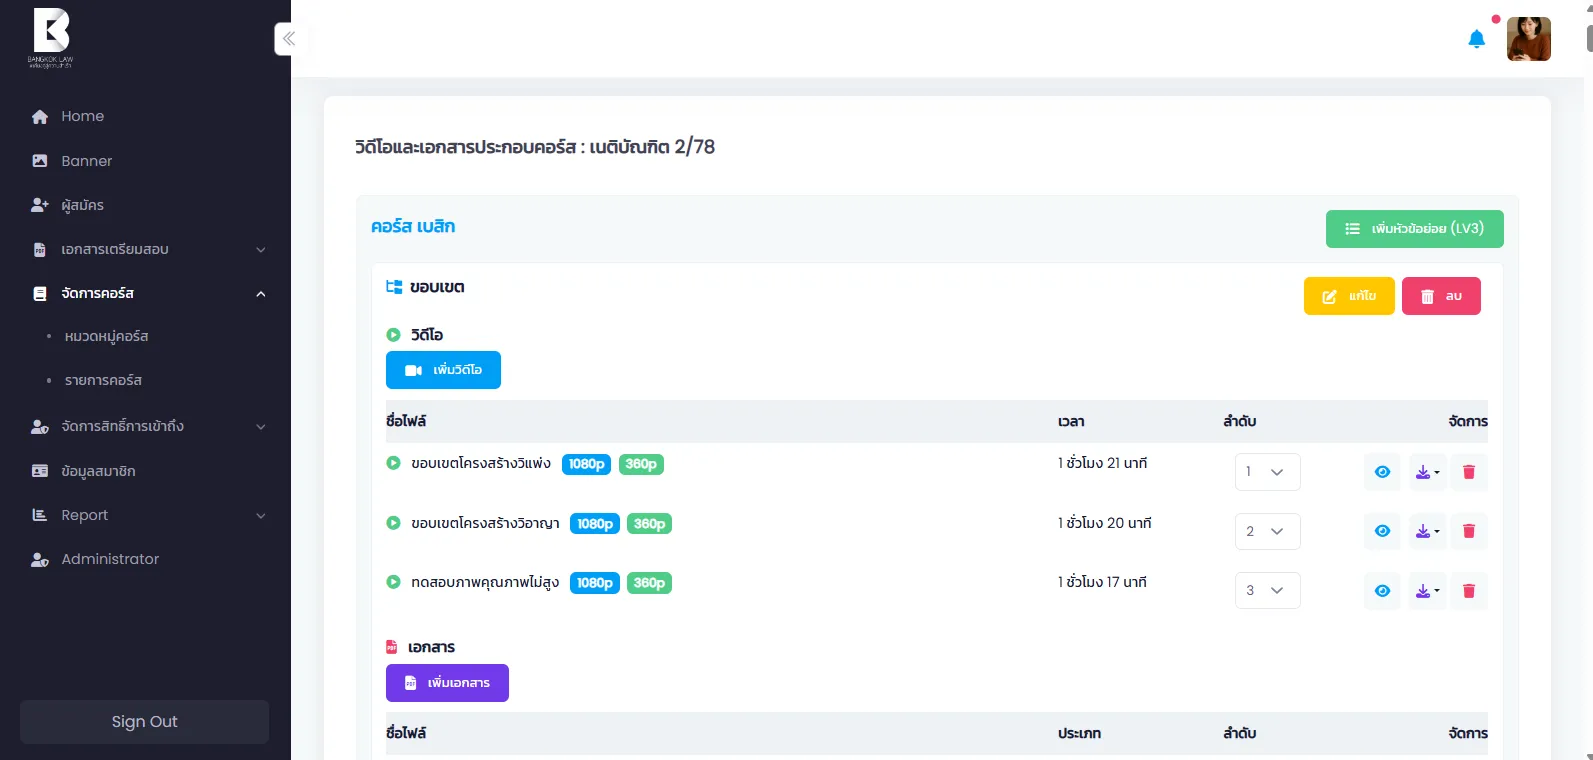Screen dimensions: 1593x760
Task: Collapse the sidebar with double-chevron icon
Action: pos(288,39)
